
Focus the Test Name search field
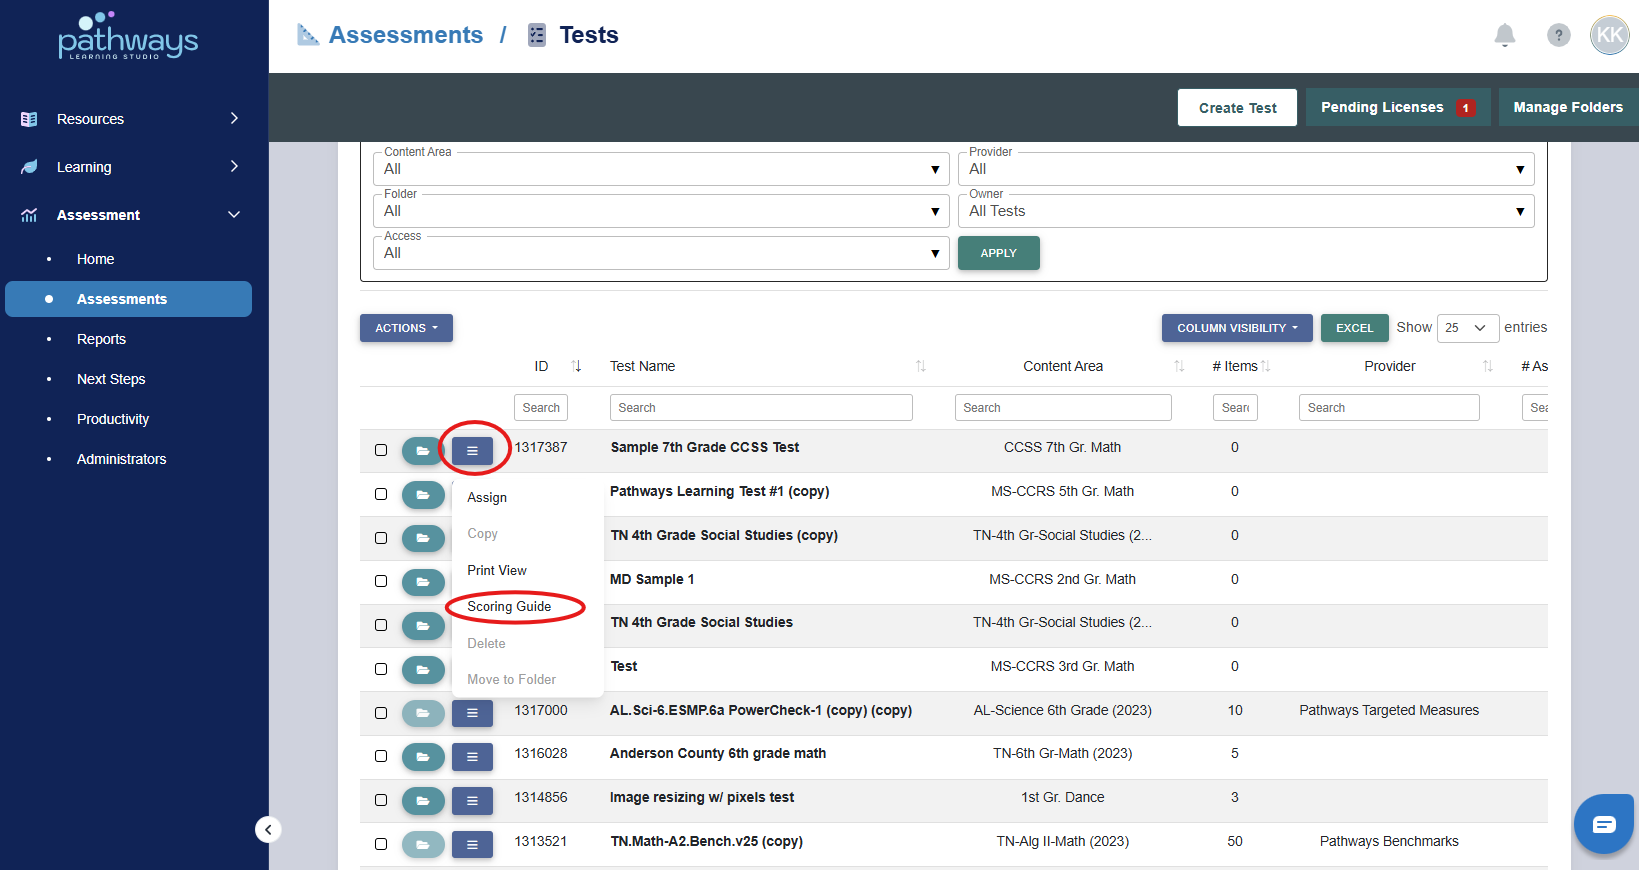(x=761, y=407)
